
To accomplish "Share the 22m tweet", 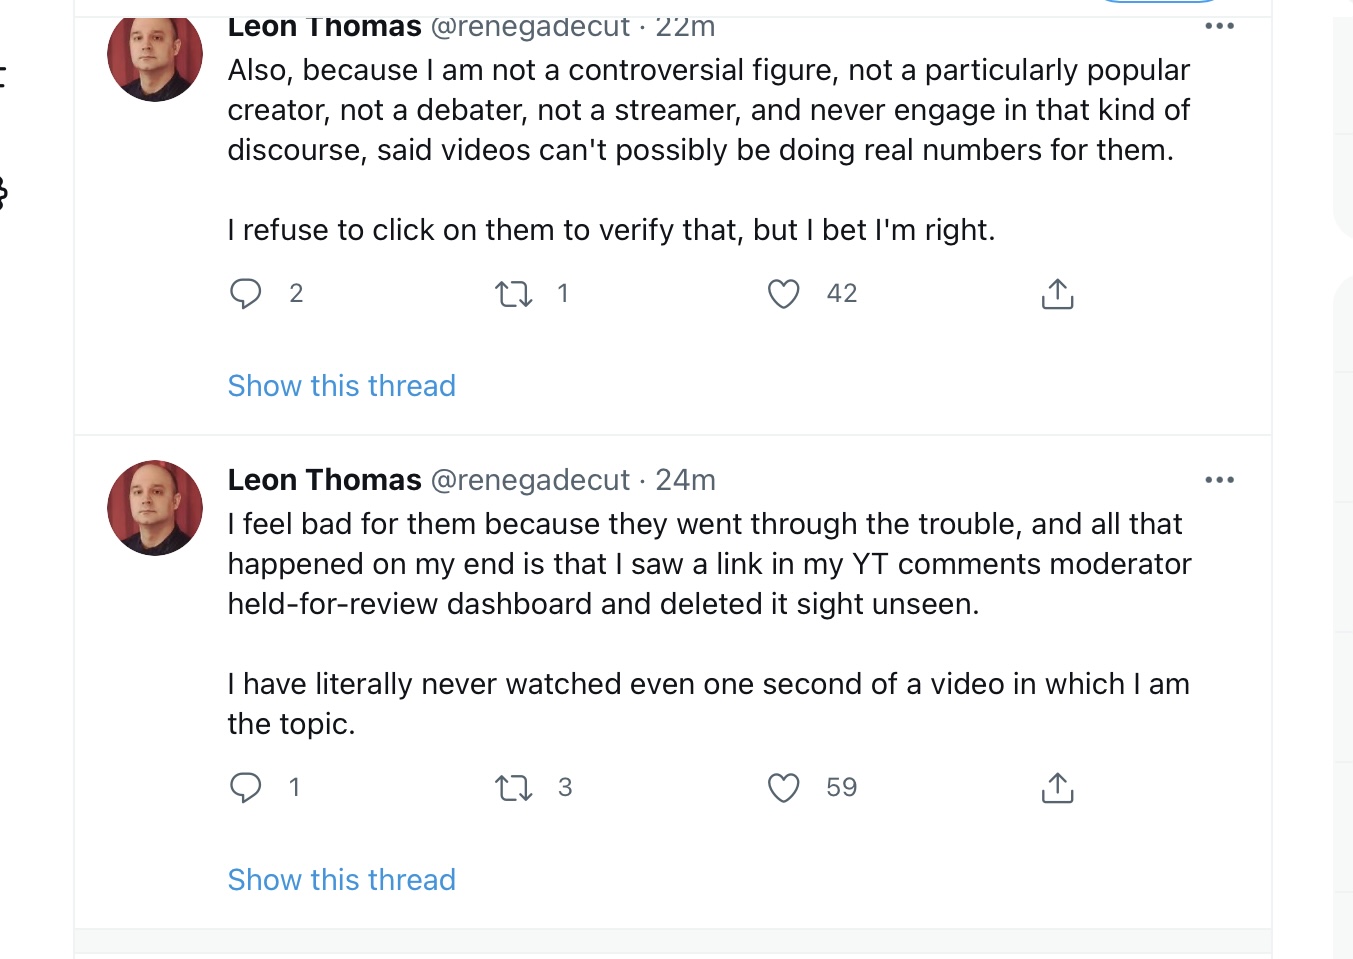I will pyautogui.click(x=1057, y=293).
